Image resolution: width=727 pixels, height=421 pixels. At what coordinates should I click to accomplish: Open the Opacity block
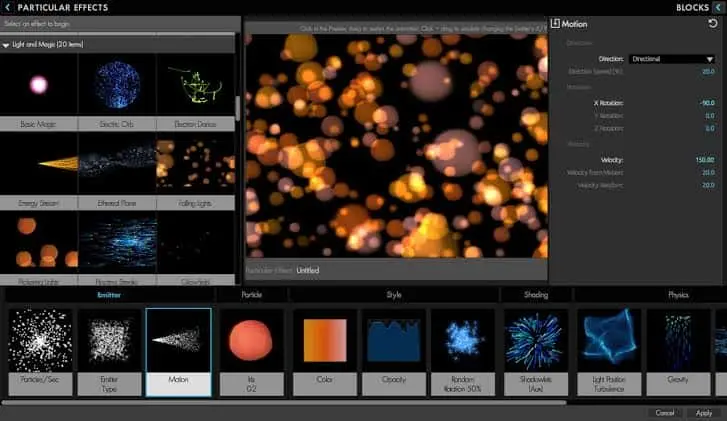pos(394,352)
